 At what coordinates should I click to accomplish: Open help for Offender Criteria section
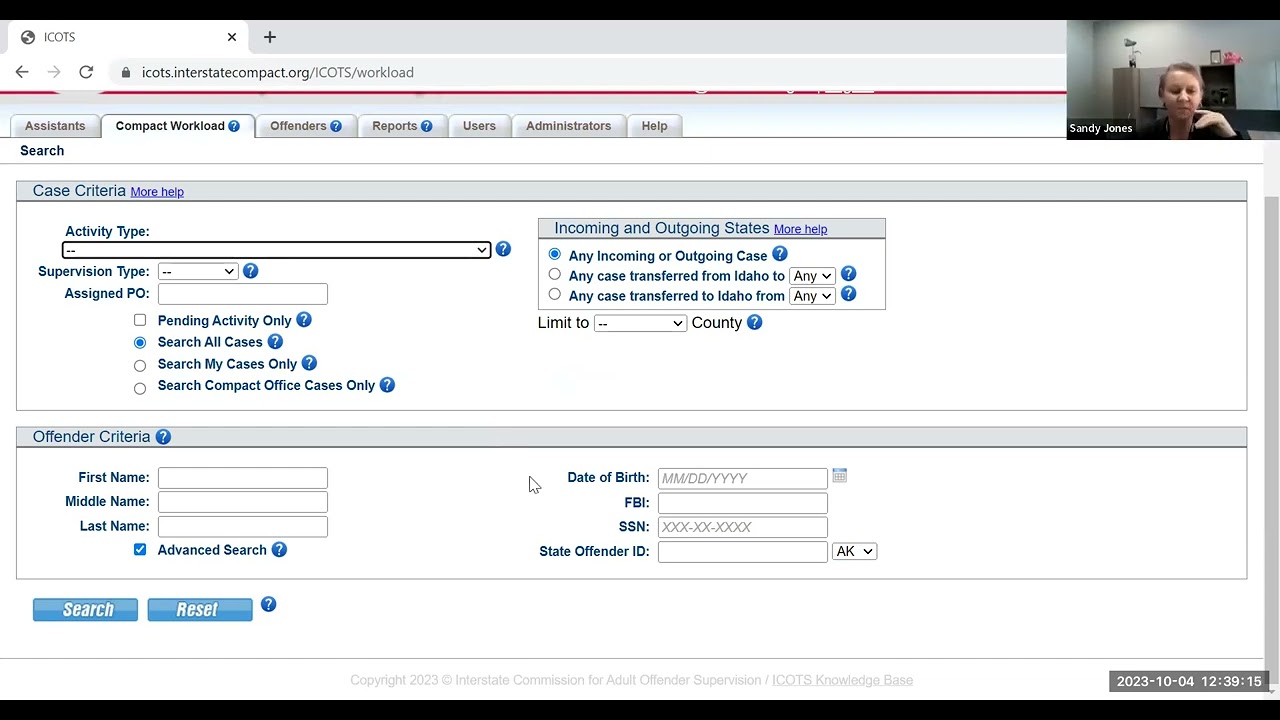163,437
